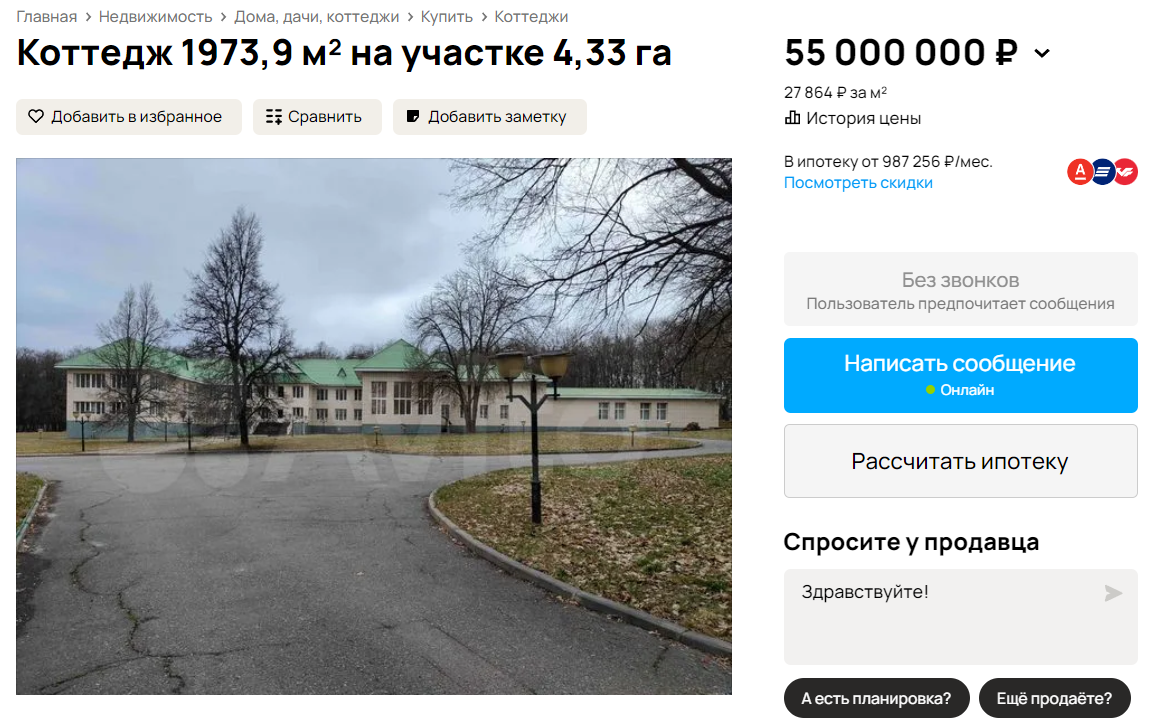Select quick reply А есть планировка?
Screen dimensions: 1169x719
[x=876, y=698]
